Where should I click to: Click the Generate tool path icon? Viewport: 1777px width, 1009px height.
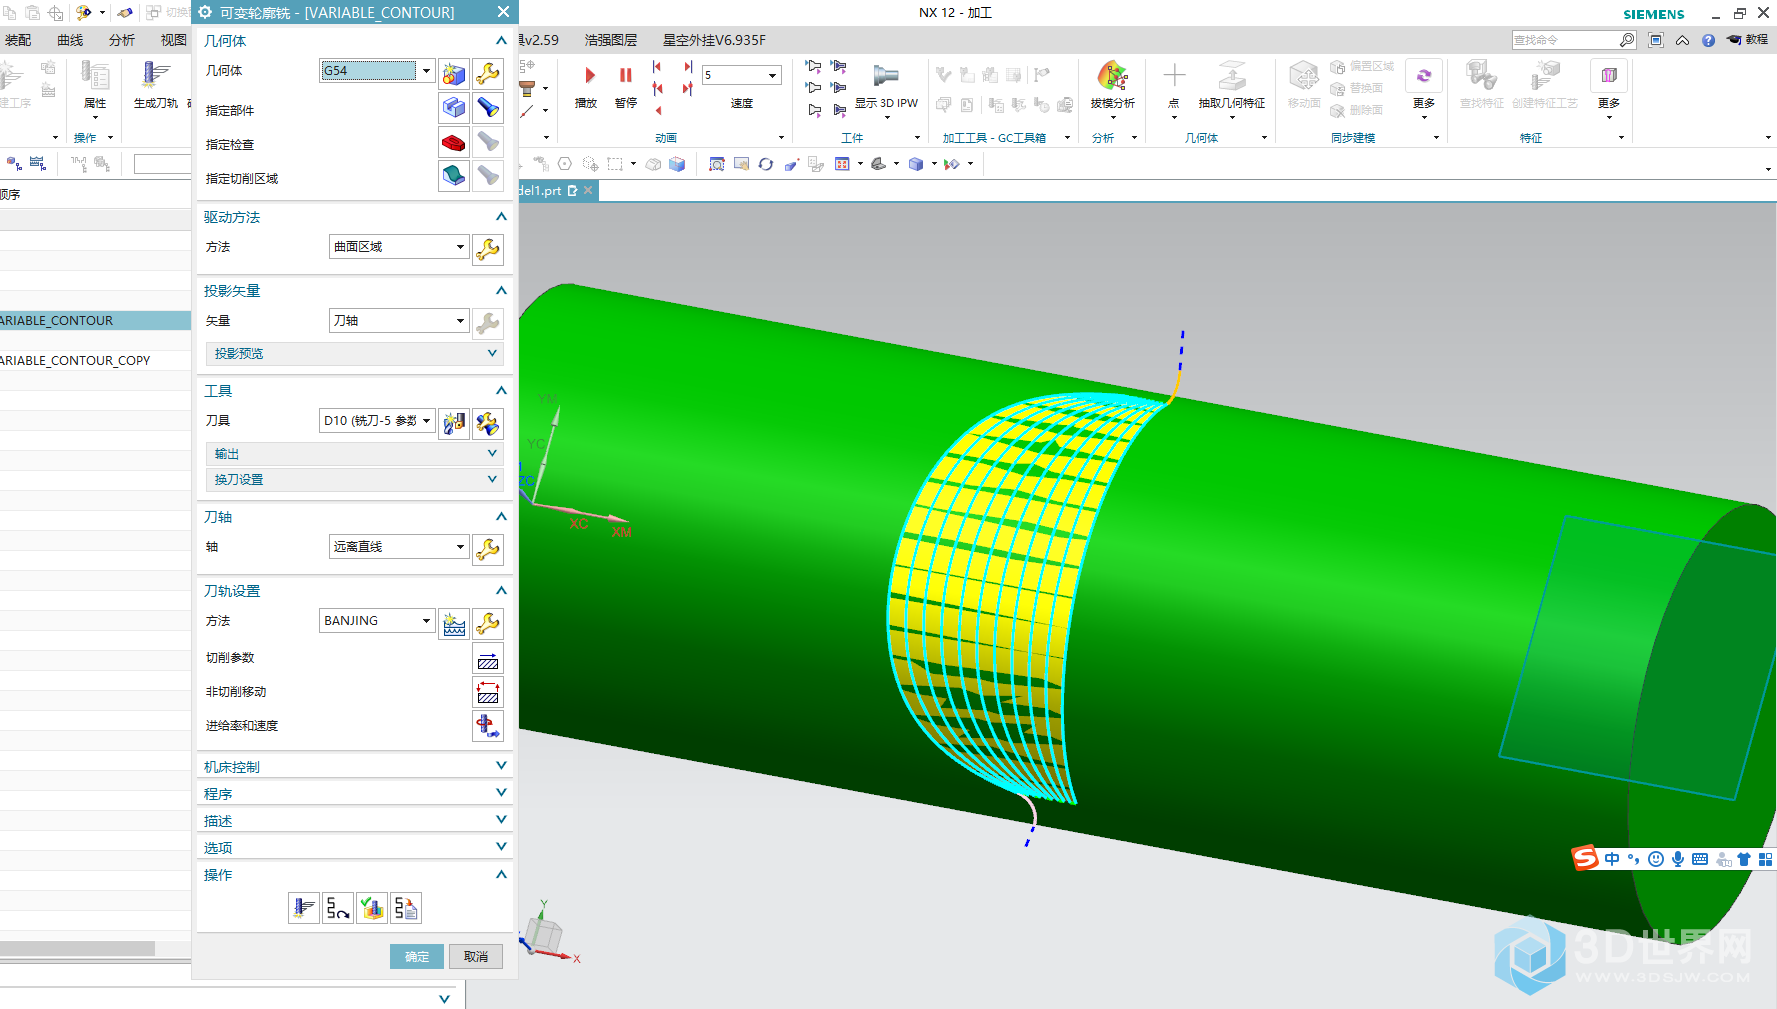(304, 908)
